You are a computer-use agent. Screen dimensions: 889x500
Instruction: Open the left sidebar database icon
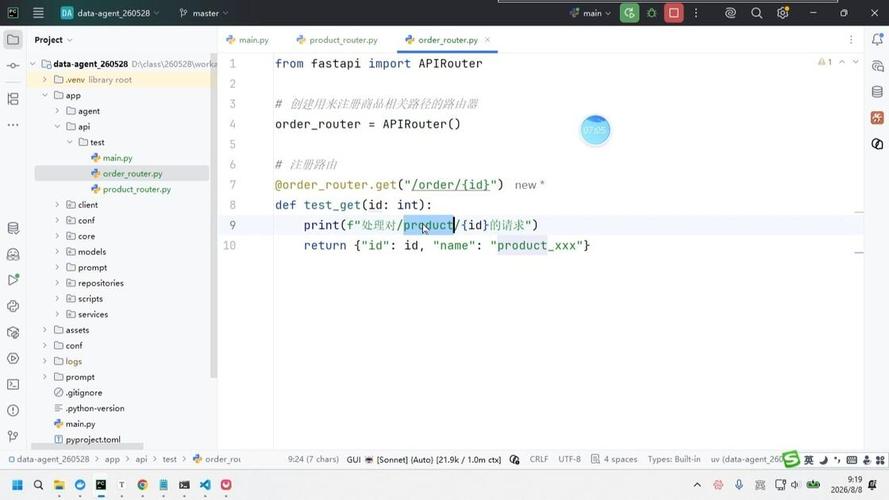(13, 228)
